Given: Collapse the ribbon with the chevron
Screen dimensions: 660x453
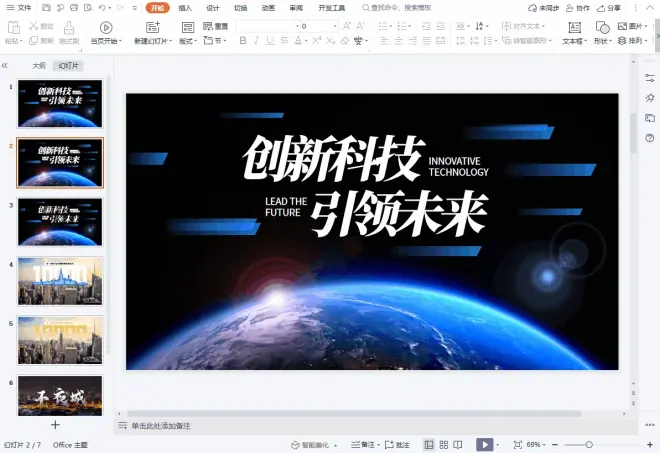Looking at the screenshot, I should point(650,8).
